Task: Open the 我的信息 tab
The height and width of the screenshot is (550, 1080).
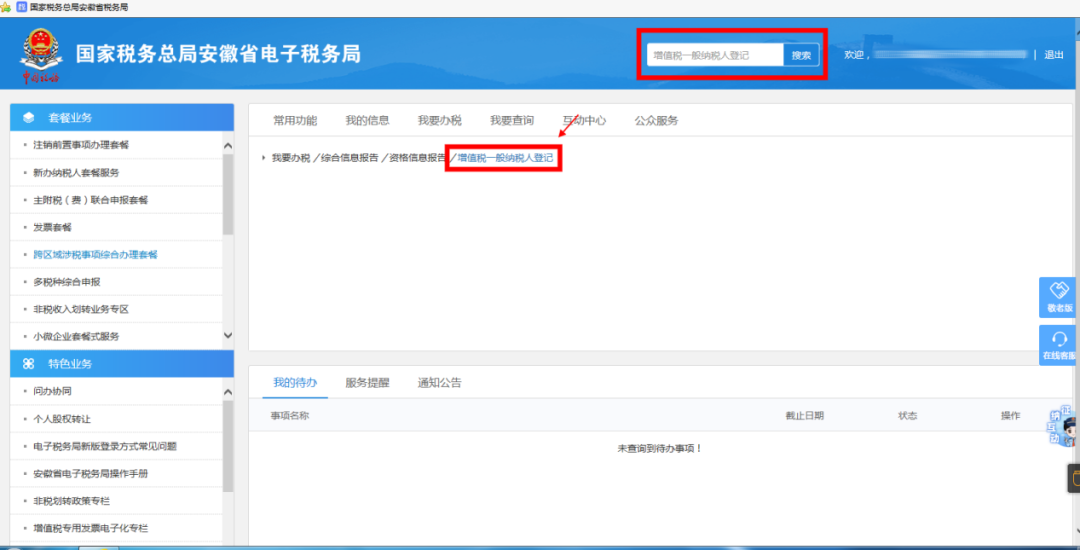Action: (367, 120)
